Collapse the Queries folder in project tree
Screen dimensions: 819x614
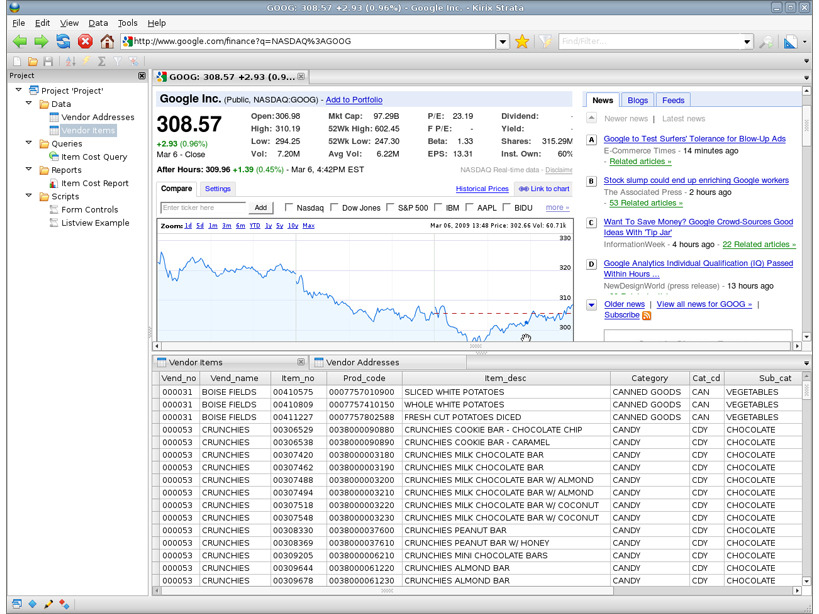click(29, 144)
